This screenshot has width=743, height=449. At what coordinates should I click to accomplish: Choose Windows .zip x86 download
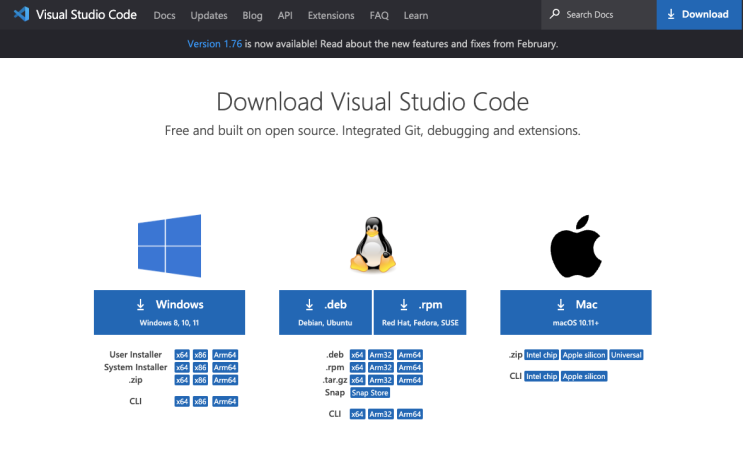tap(200, 380)
